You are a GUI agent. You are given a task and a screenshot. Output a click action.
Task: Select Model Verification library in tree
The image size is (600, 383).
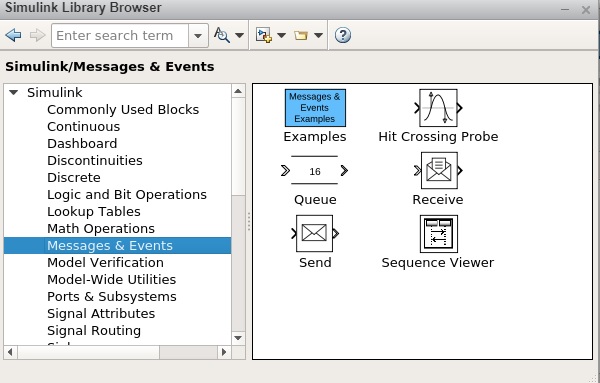105,262
